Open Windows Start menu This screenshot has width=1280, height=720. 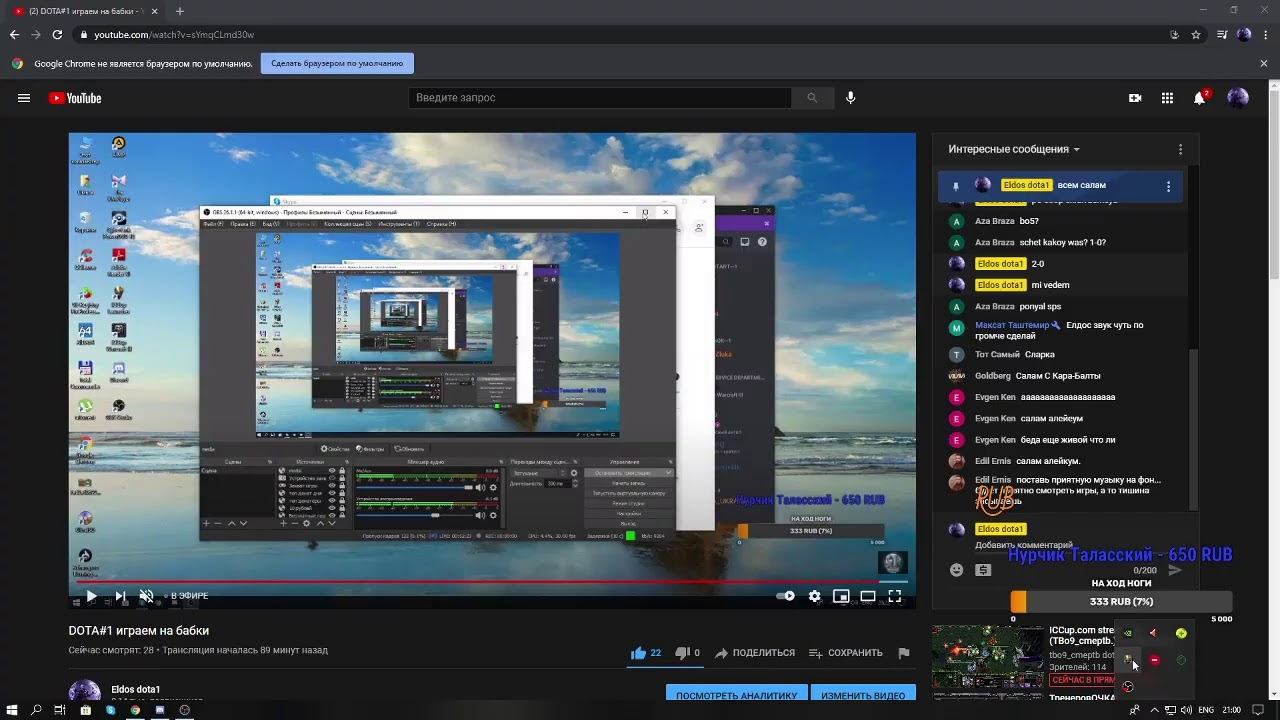point(11,710)
